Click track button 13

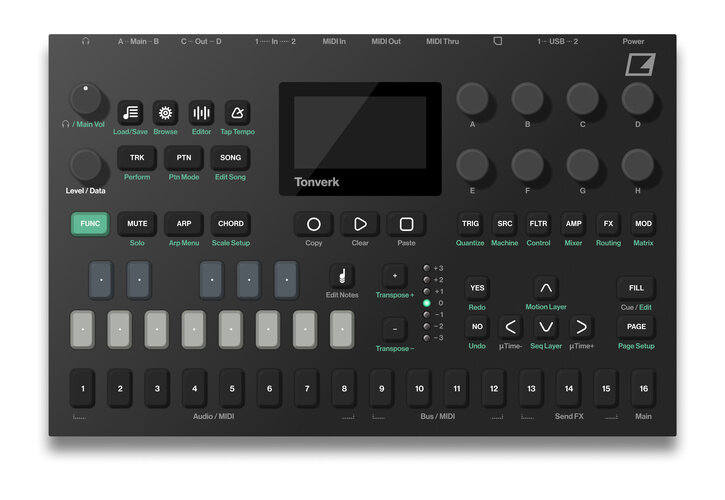[531, 388]
